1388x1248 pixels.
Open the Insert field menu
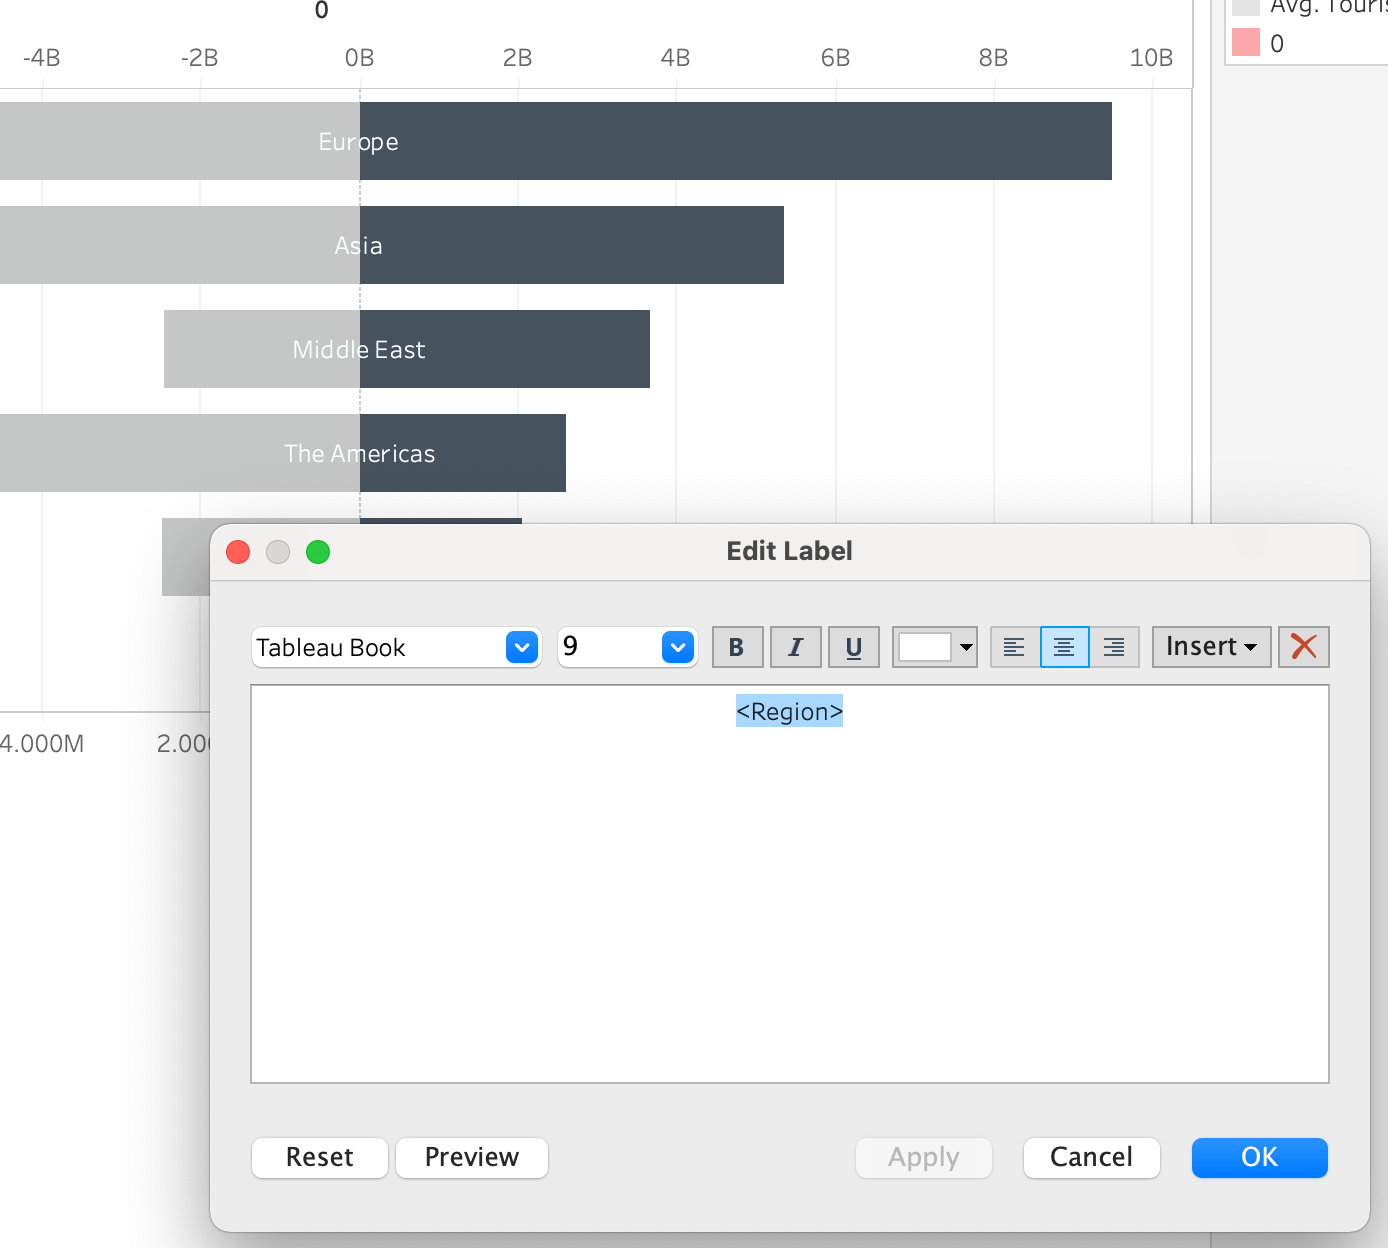(x=1210, y=647)
